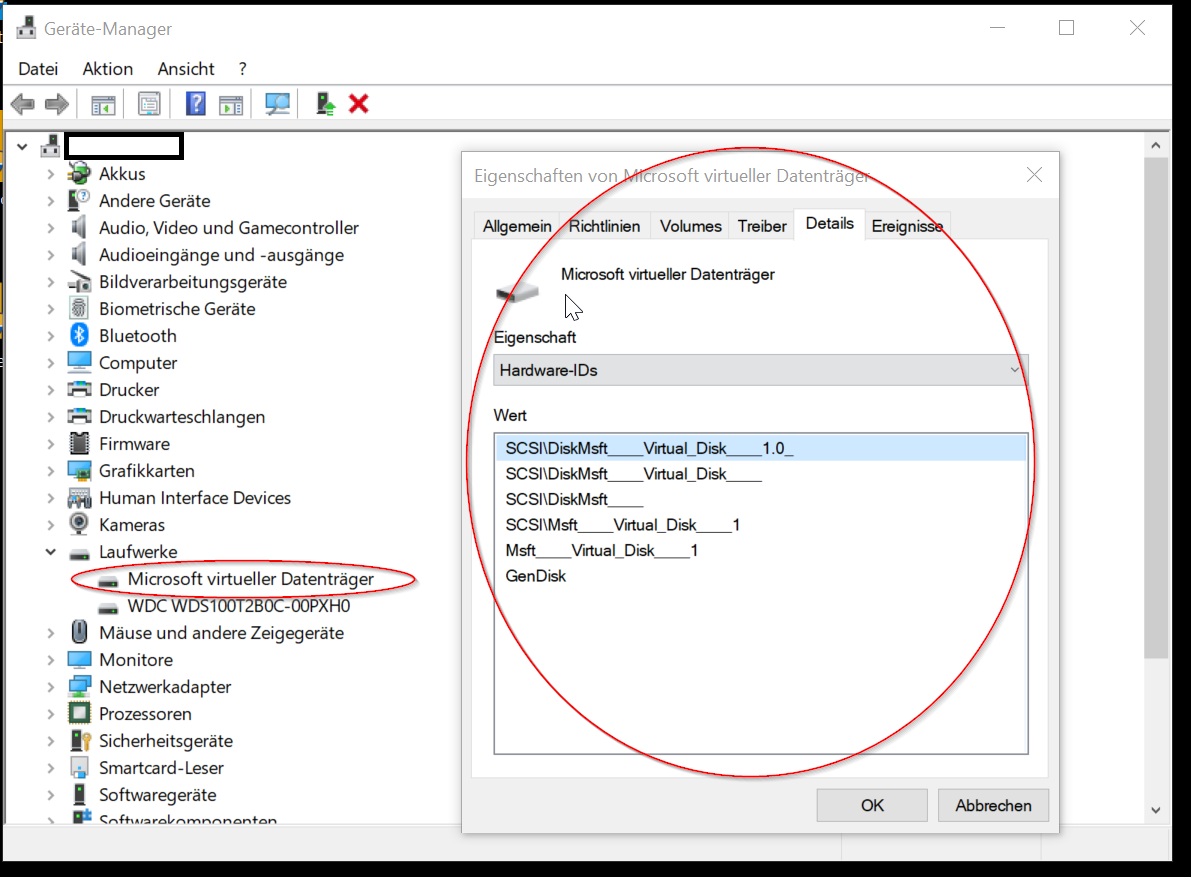The width and height of the screenshot is (1191, 877).
Task: Show/hide console tree toolbar icon
Action: 103,104
